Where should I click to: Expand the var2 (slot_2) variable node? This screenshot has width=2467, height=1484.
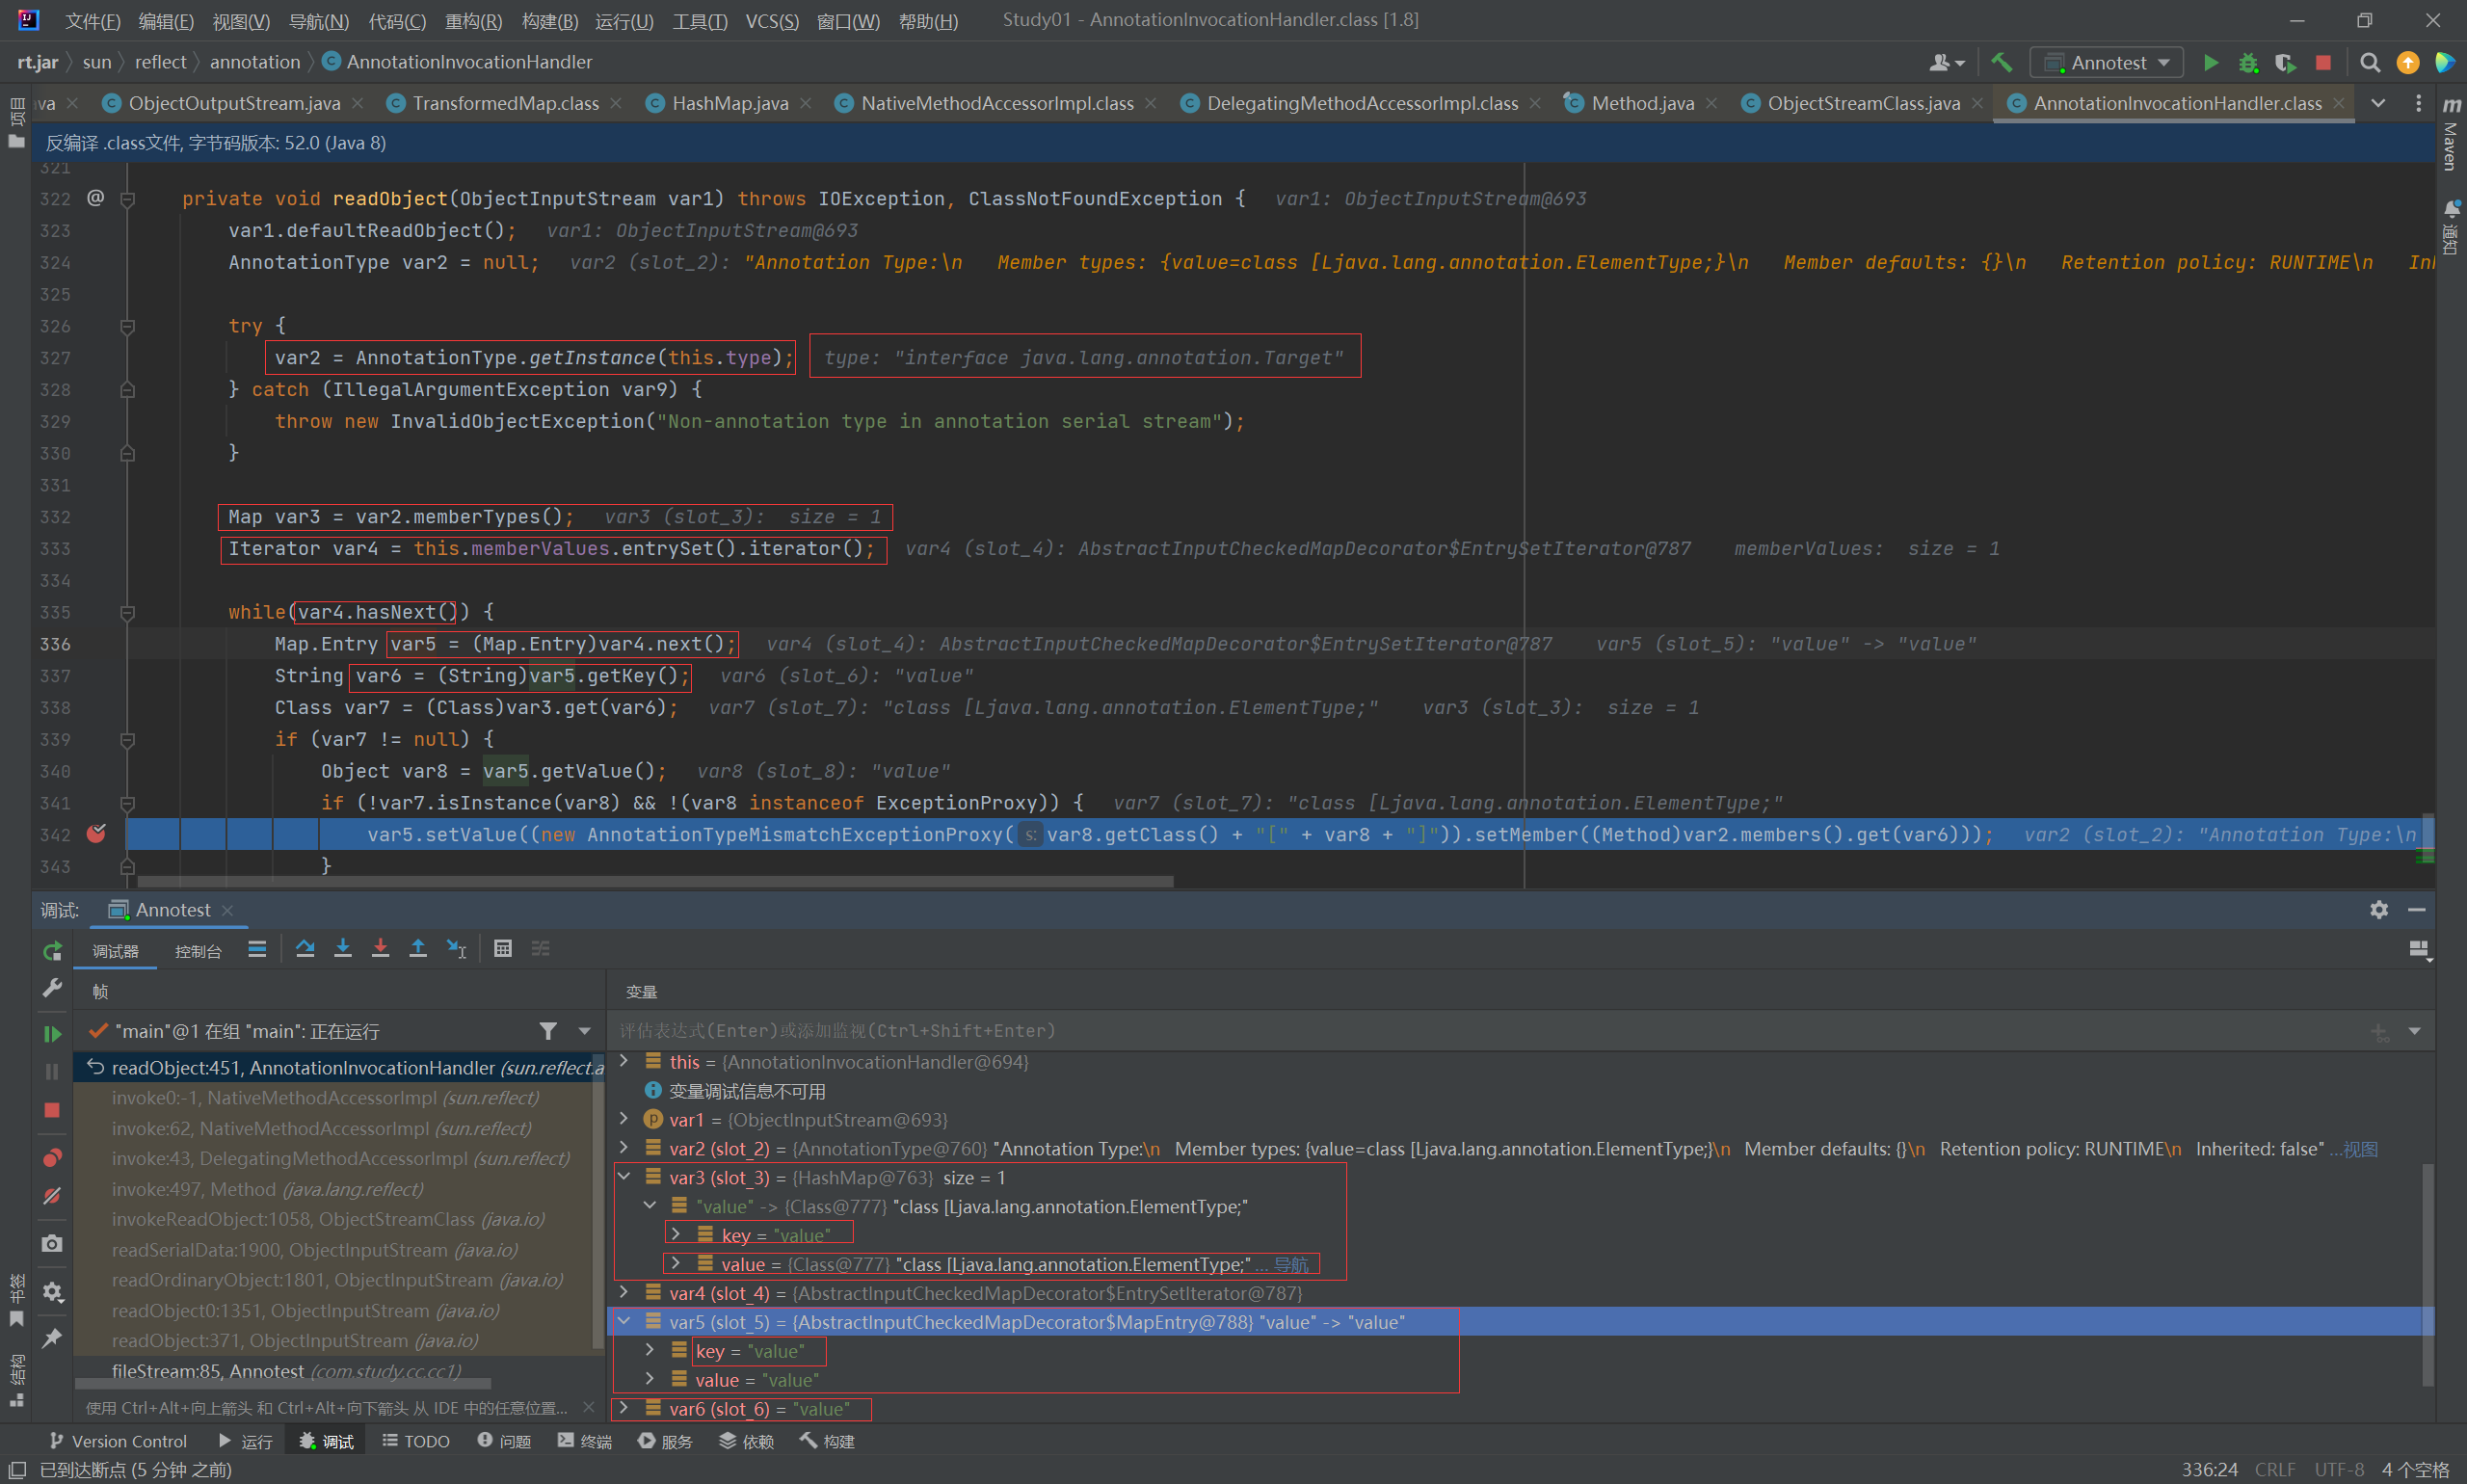coord(624,1148)
